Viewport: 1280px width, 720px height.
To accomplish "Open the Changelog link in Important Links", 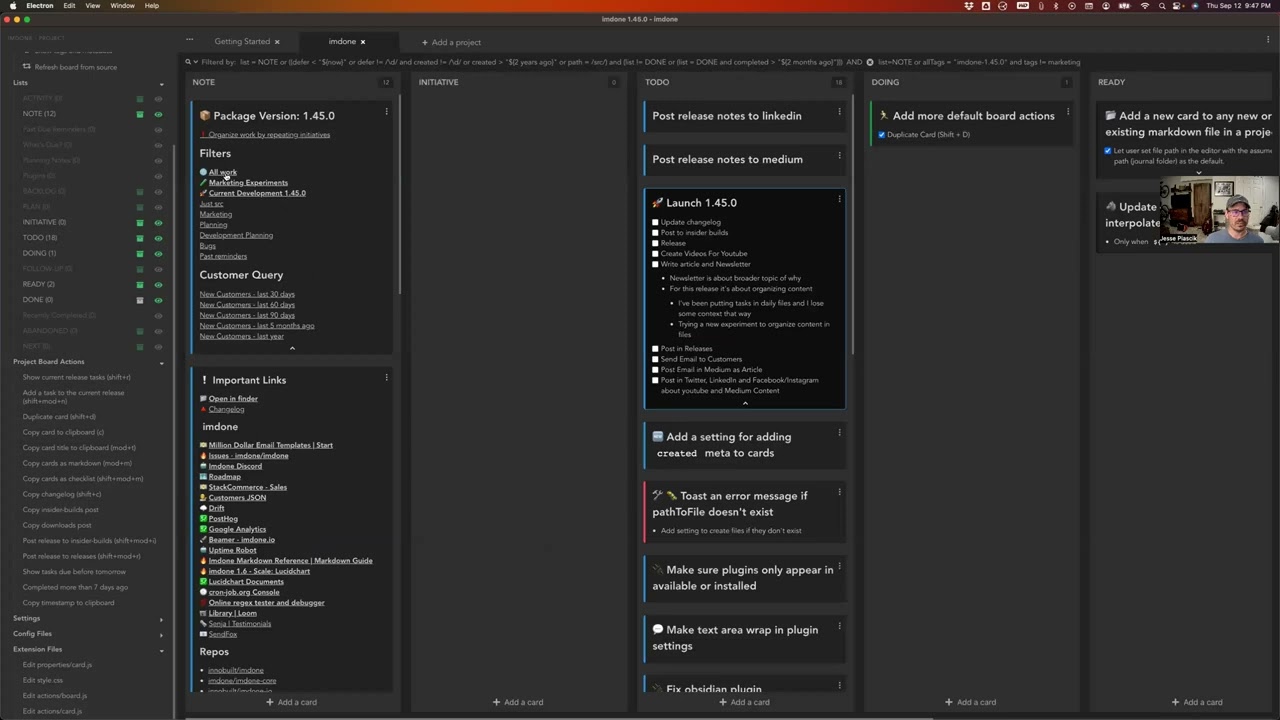I will coord(226,409).
